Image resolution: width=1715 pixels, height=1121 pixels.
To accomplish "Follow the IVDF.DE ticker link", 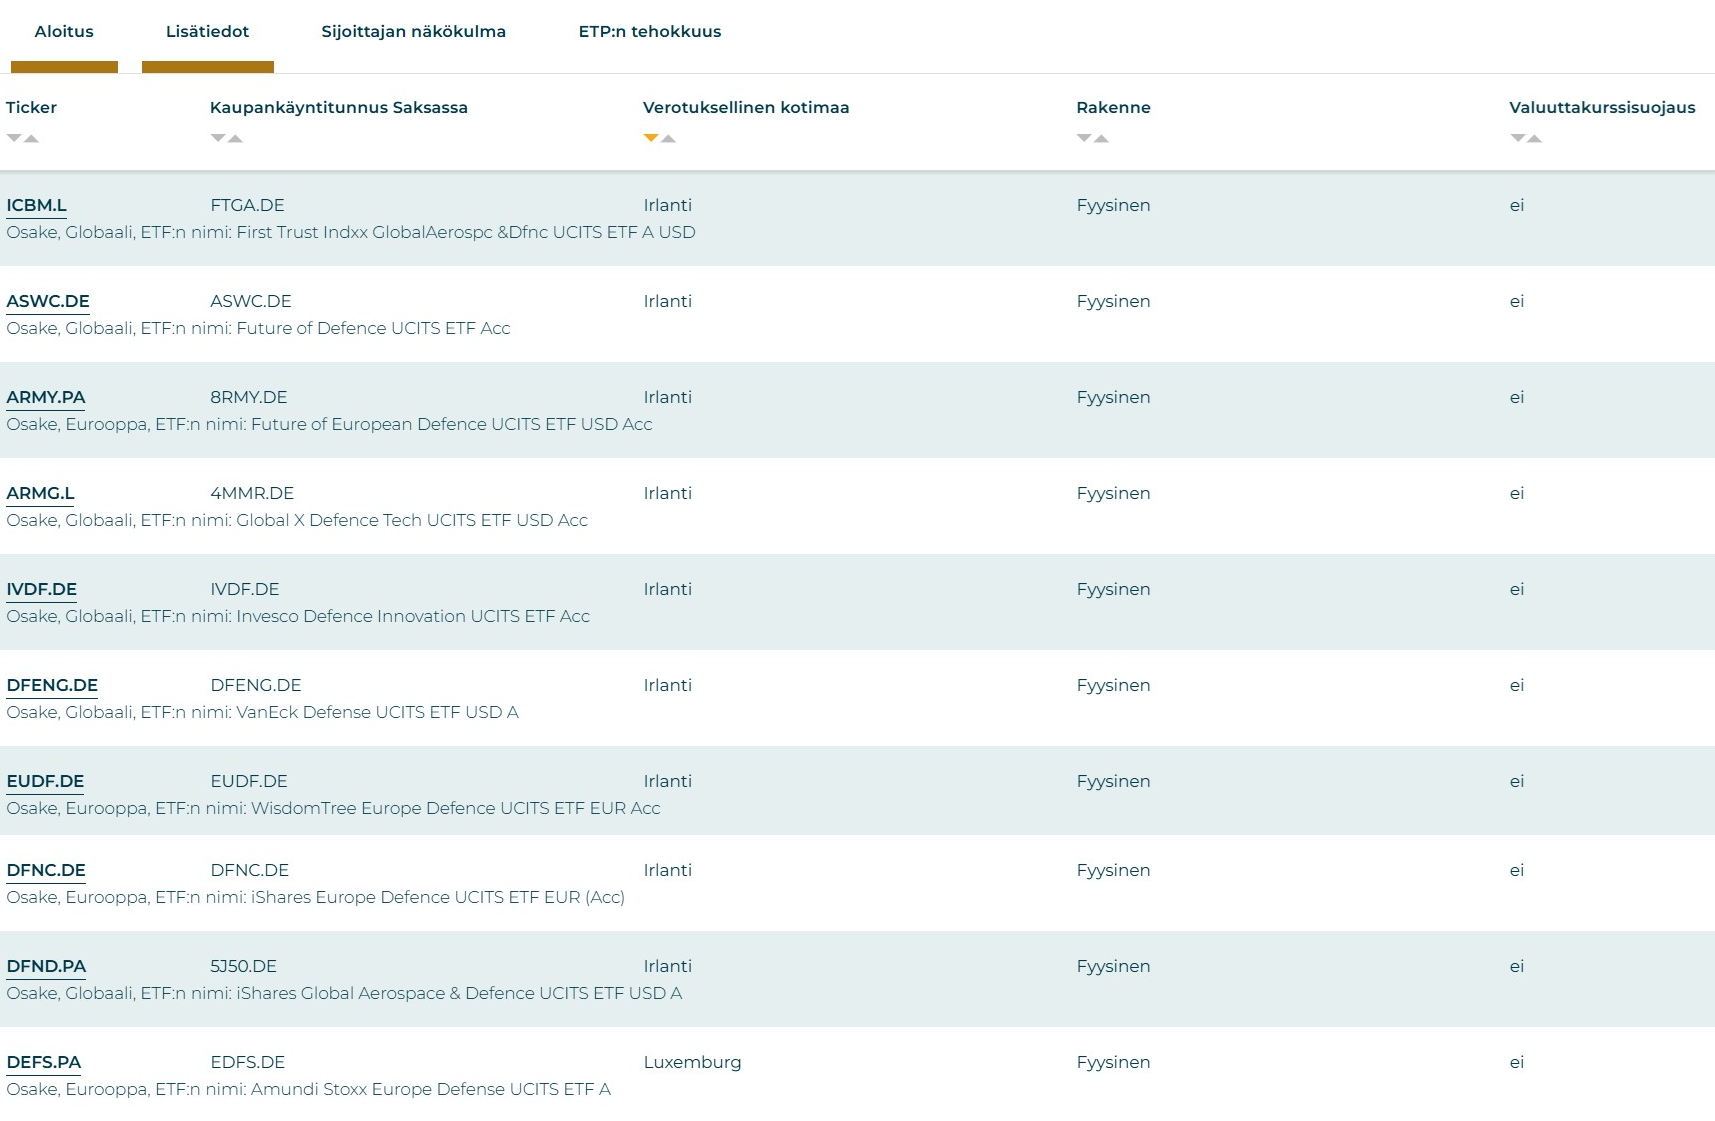I will 42,589.
